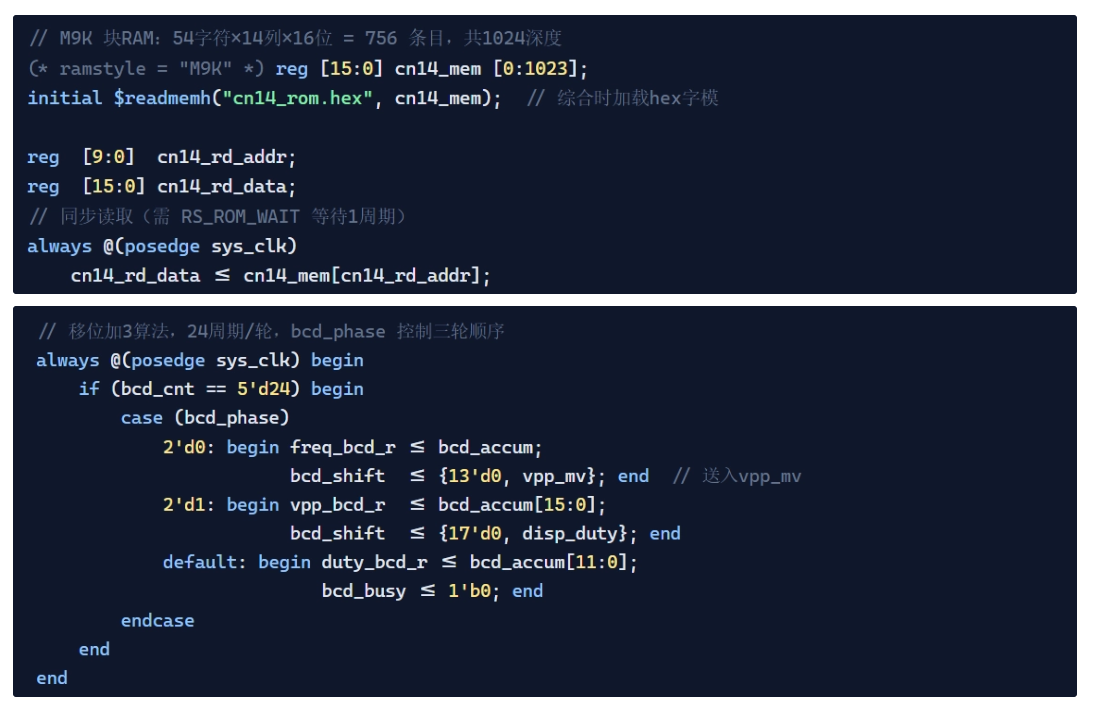Click the comment about loading hex font

click(622, 98)
